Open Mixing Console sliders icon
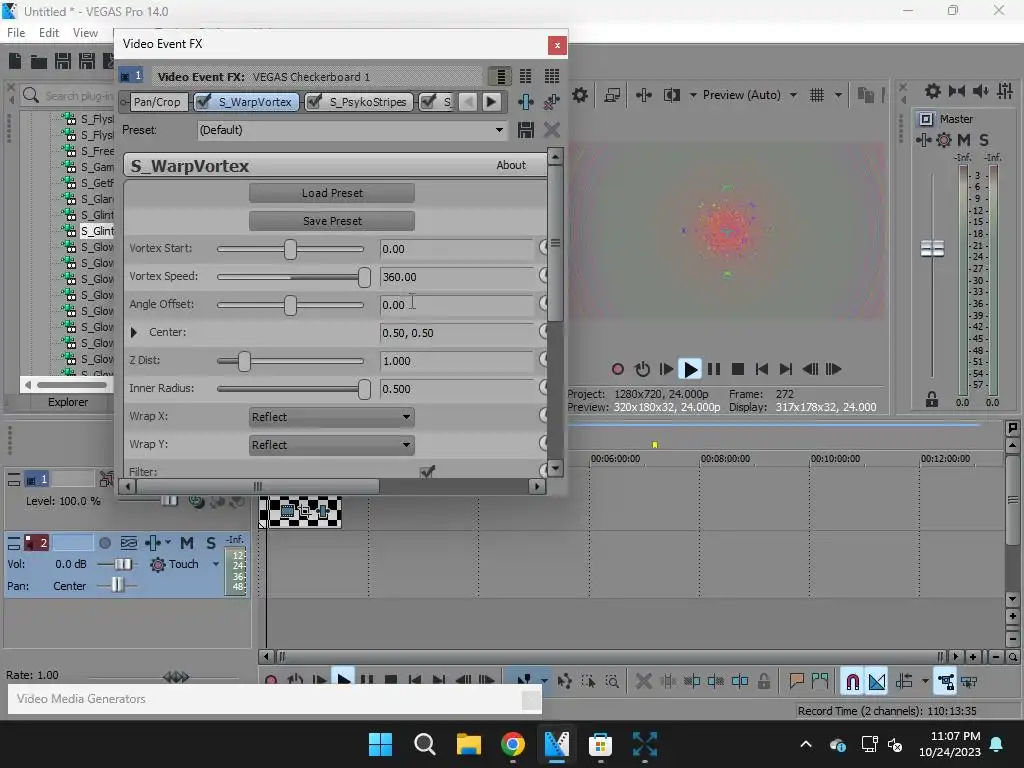 (1005, 91)
